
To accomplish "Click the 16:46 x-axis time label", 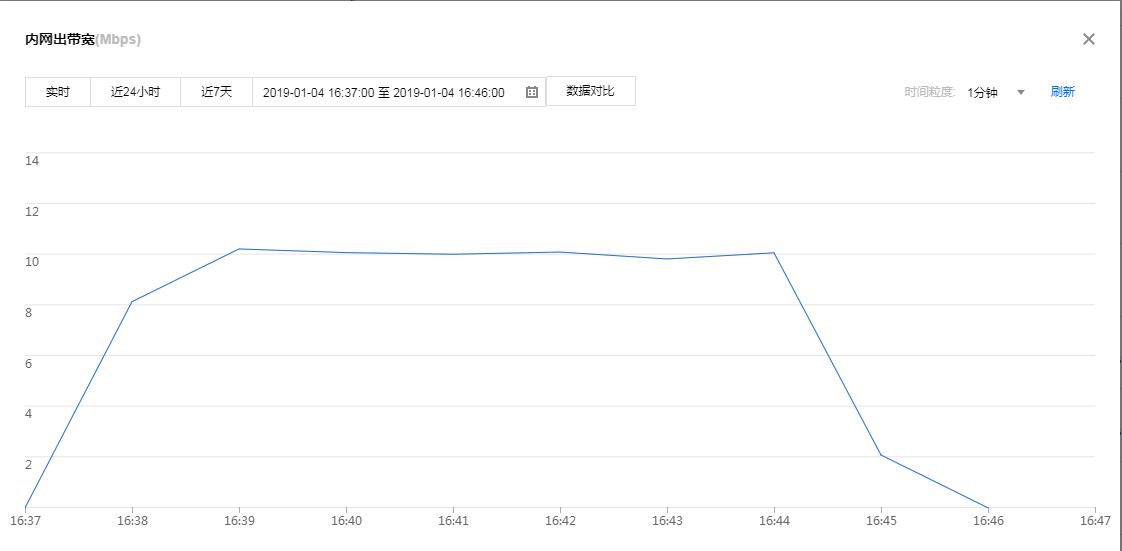I will (988, 521).
